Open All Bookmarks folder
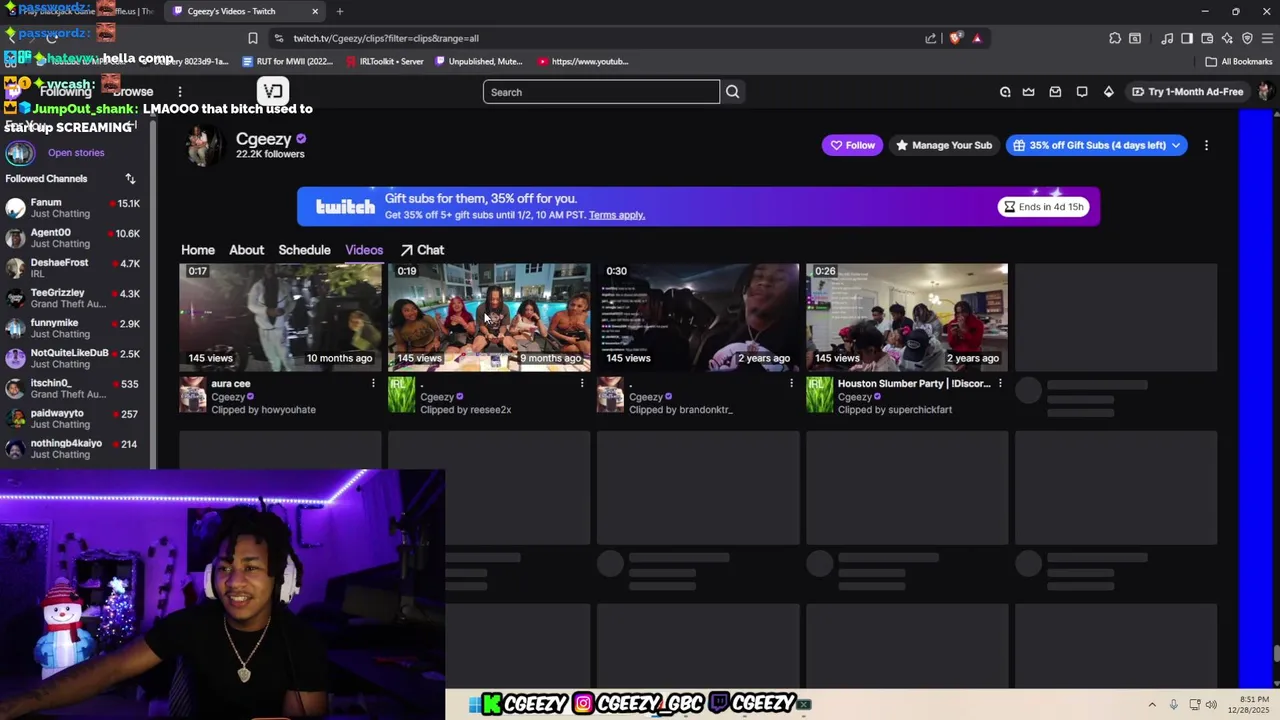1280x720 pixels. 1238,61
